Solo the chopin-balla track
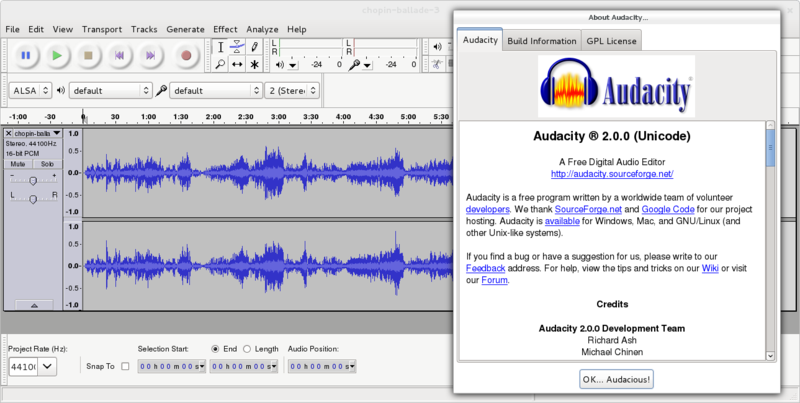Screen dimensions: 800x403 pyautogui.click(x=47, y=164)
